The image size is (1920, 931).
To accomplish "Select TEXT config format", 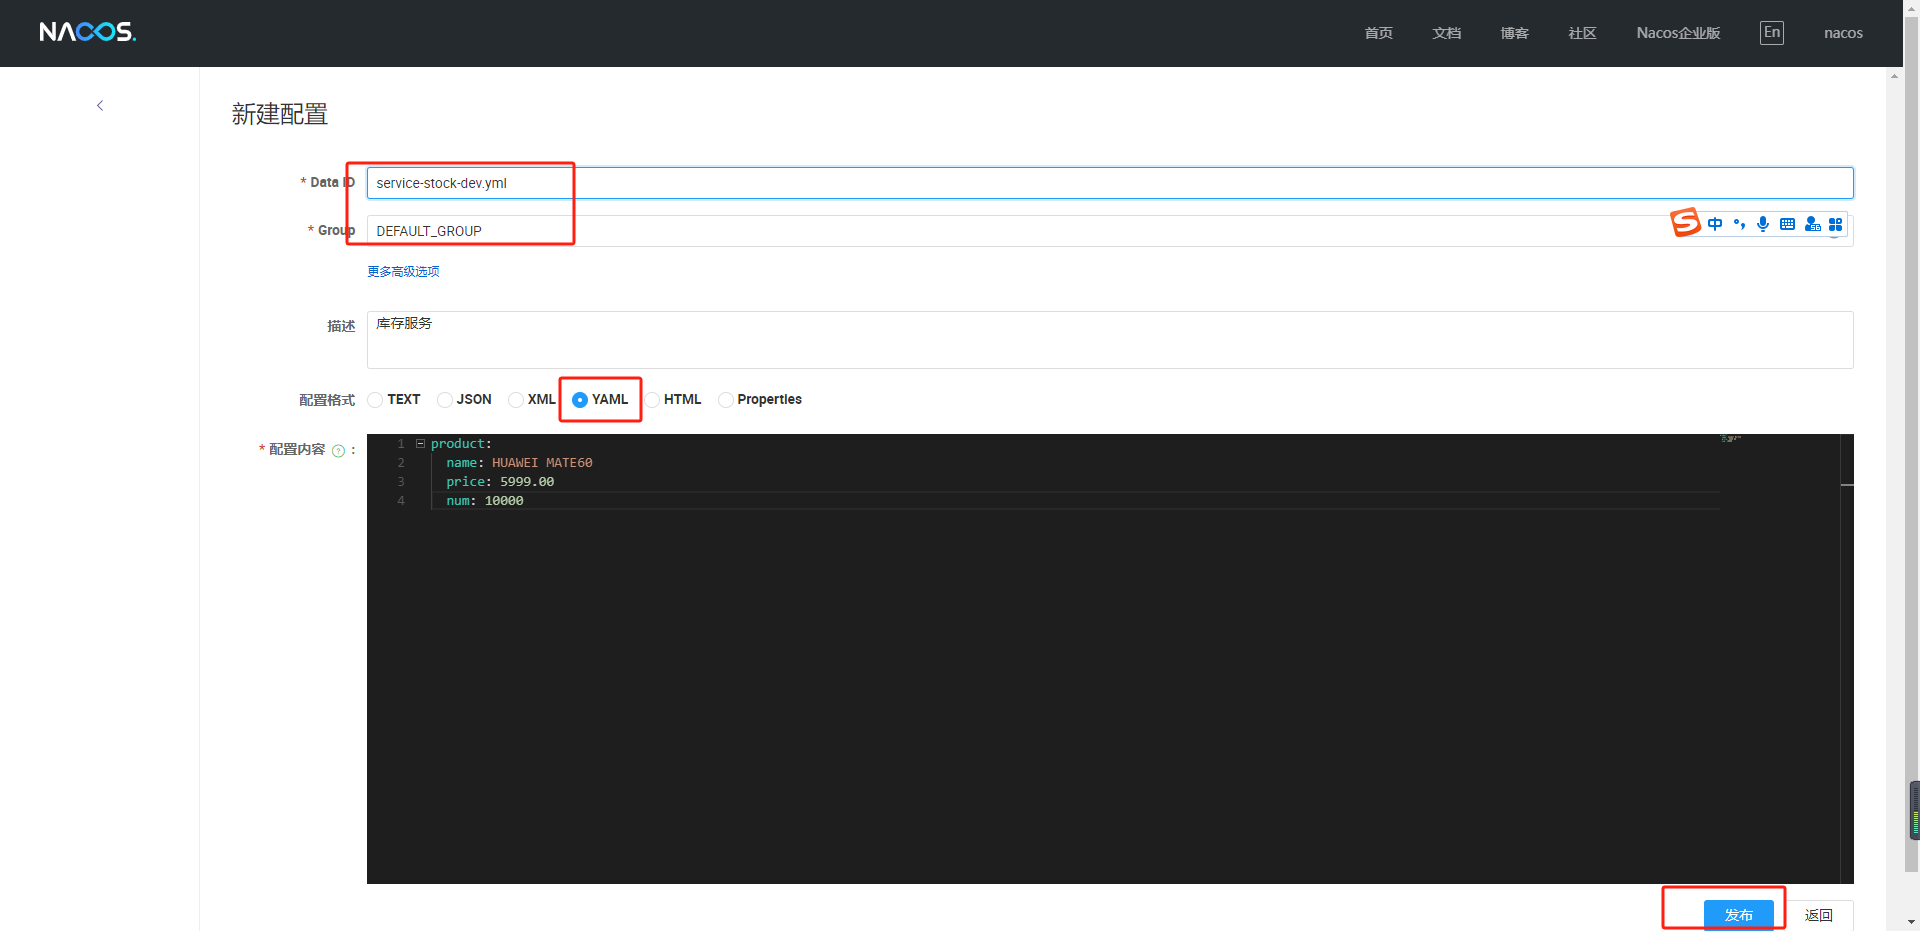I will click(x=375, y=400).
